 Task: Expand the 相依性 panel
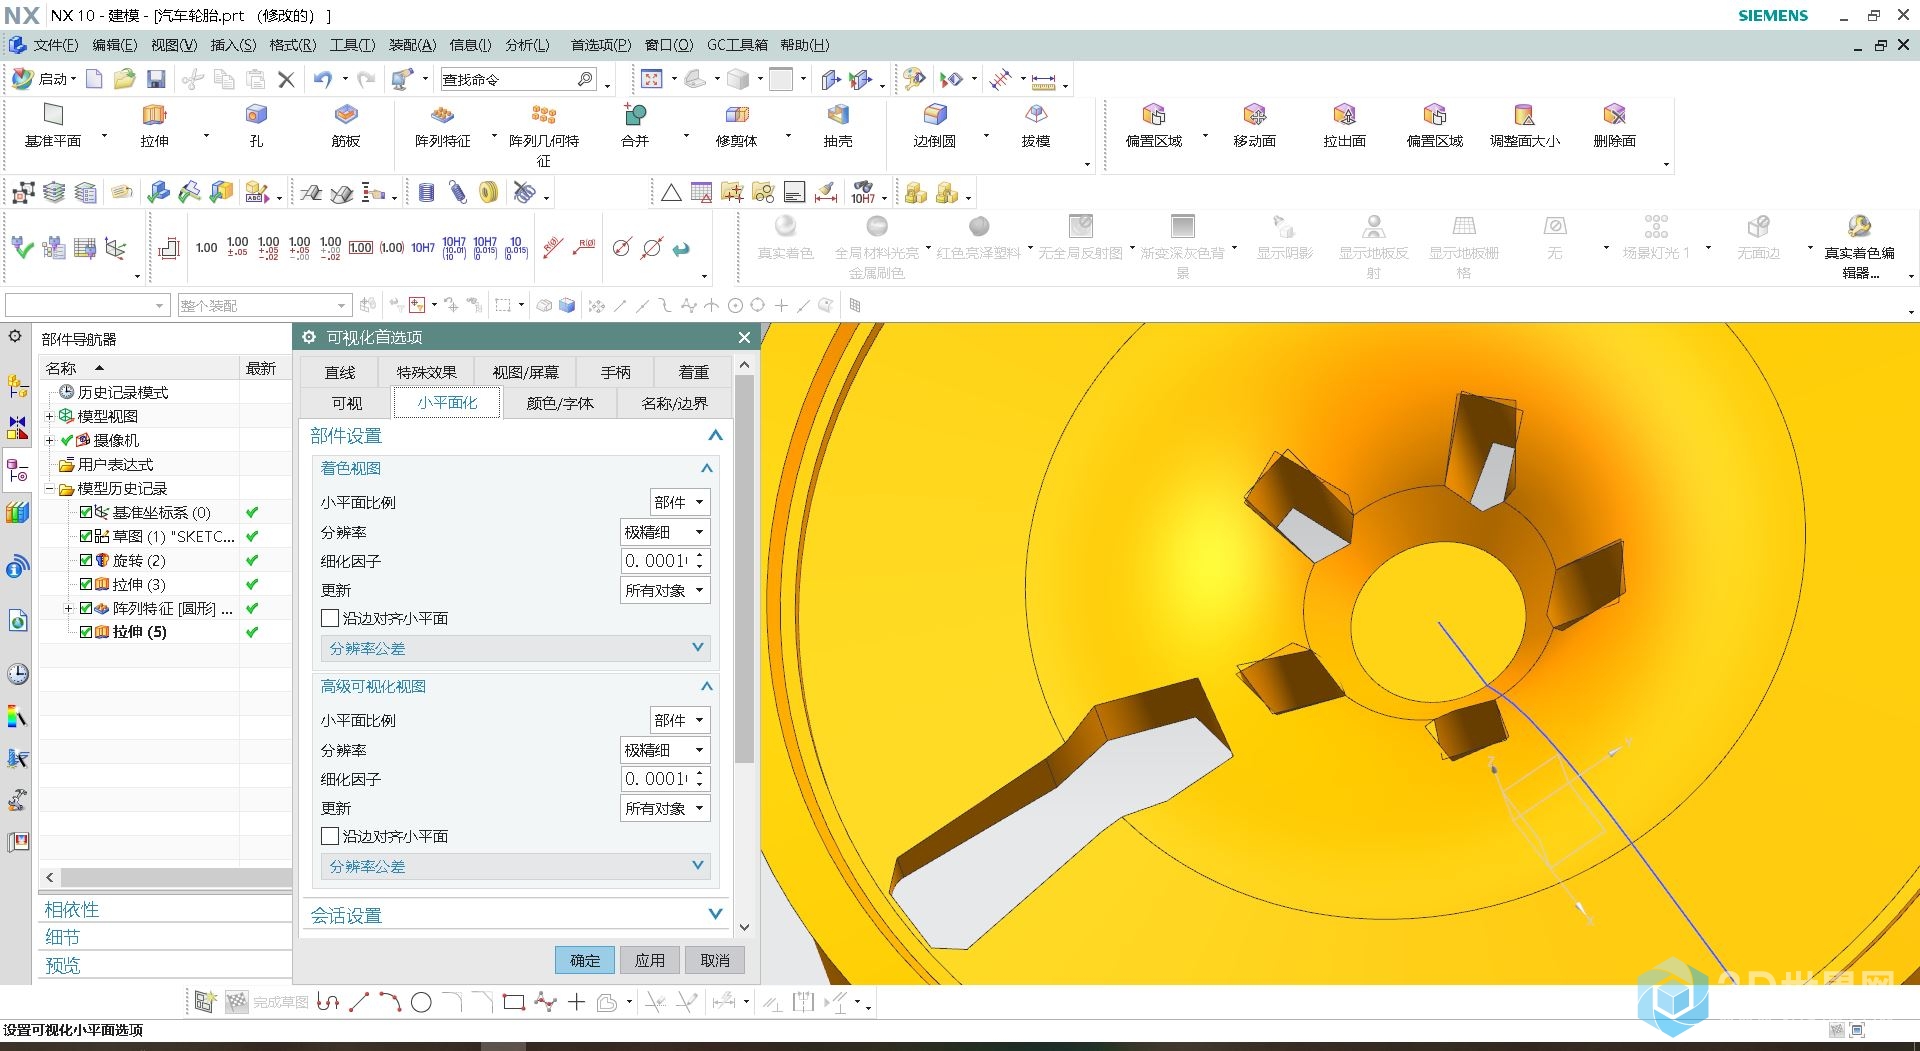click(x=166, y=909)
